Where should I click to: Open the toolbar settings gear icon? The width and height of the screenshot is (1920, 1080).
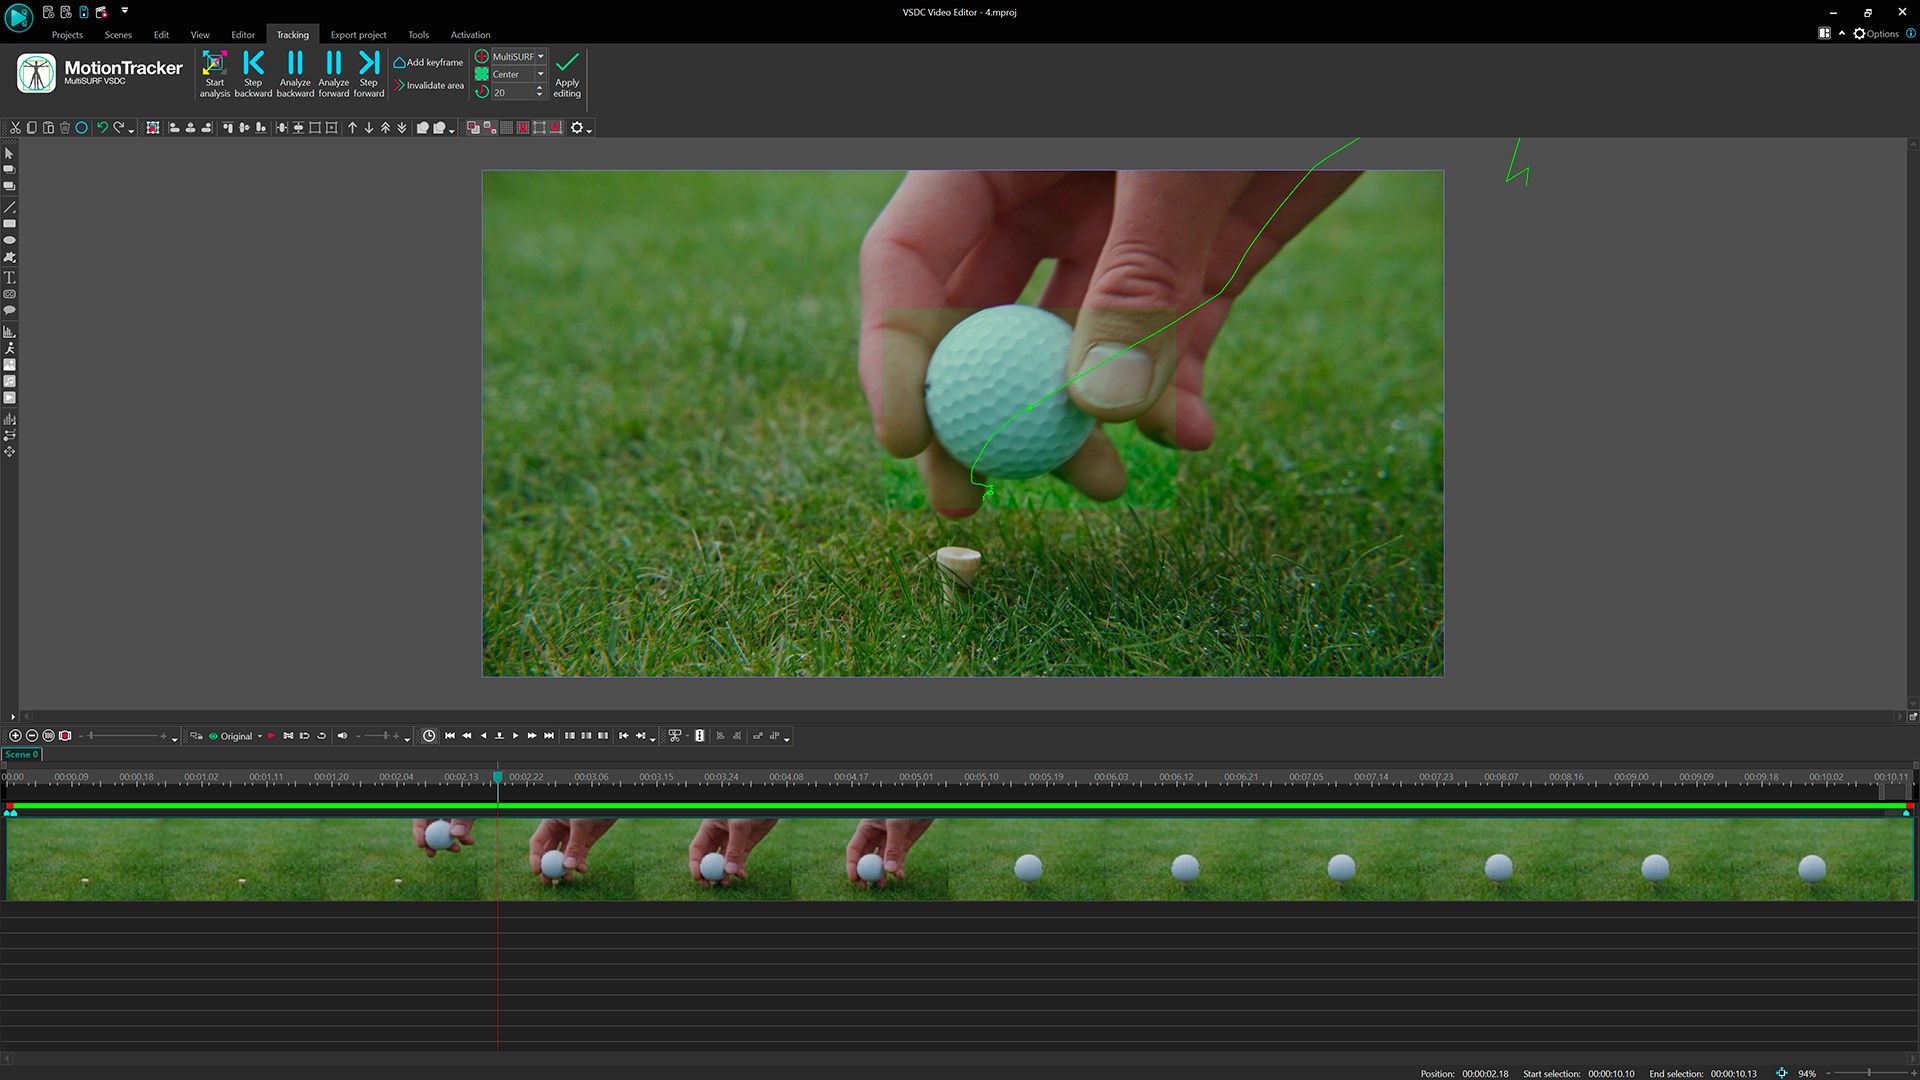[577, 128]
